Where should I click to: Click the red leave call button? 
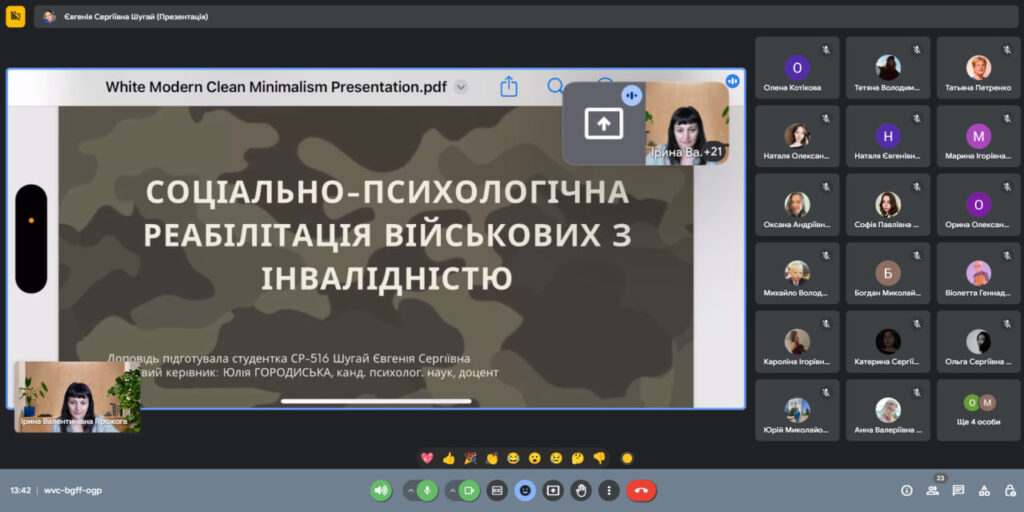tap(641, 490)
